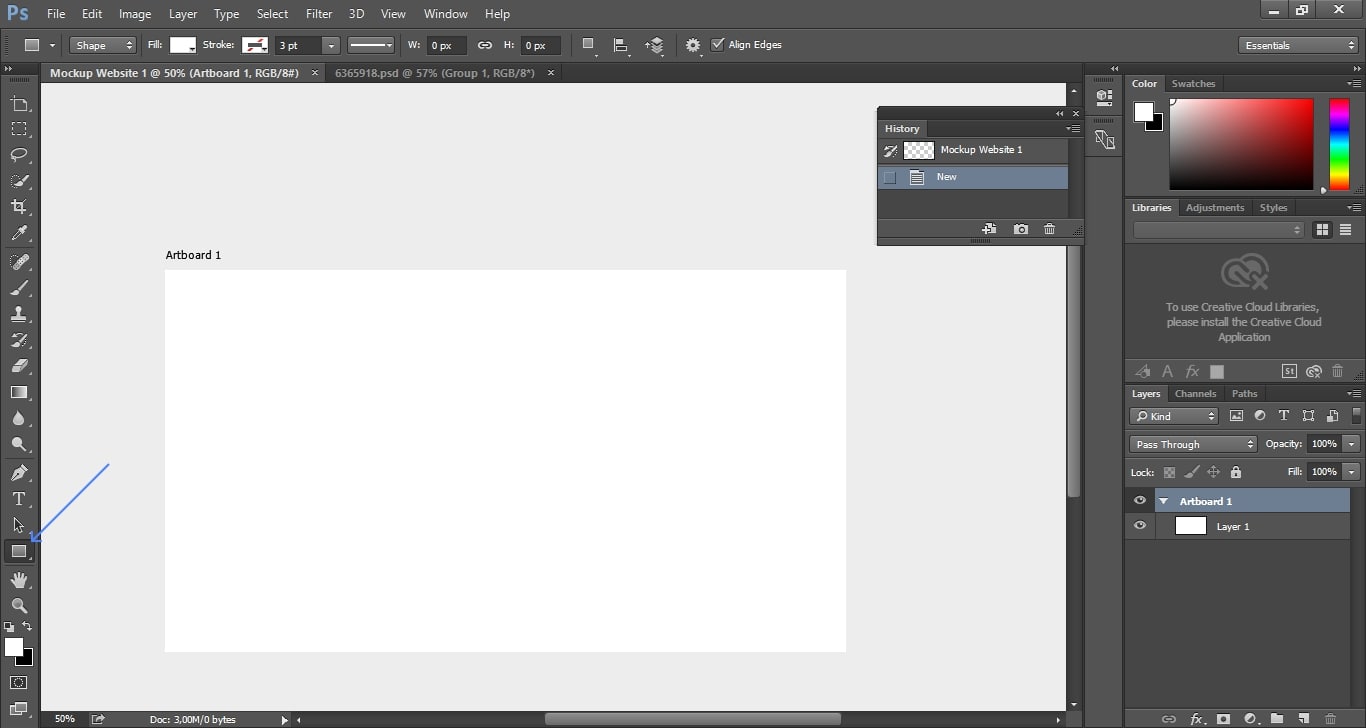This screenshot has width=1366, height=728.
Task: Click the Fill color swatch in options bar
Action: pos(182,45)
